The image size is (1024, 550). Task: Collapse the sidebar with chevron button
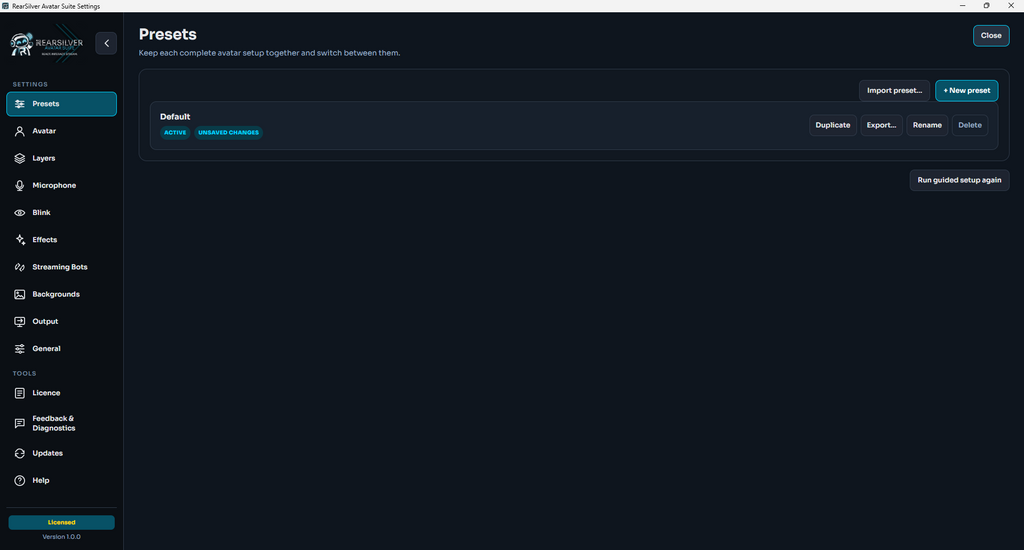106,43
